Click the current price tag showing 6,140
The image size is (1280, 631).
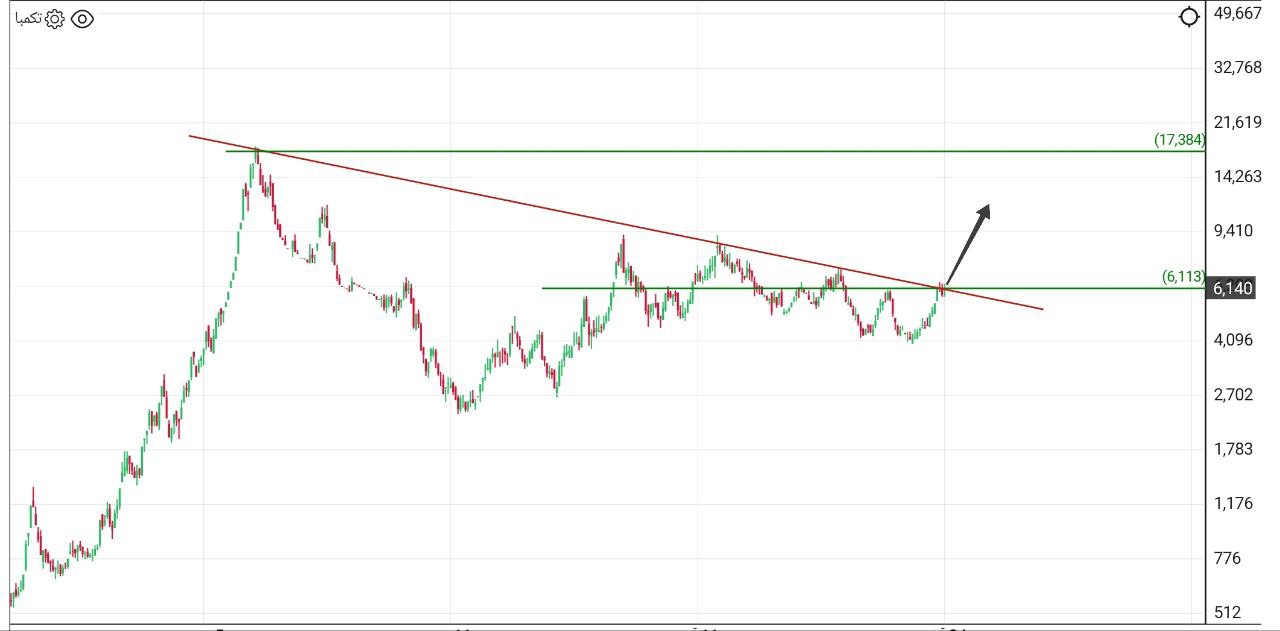coord(1234,287)
